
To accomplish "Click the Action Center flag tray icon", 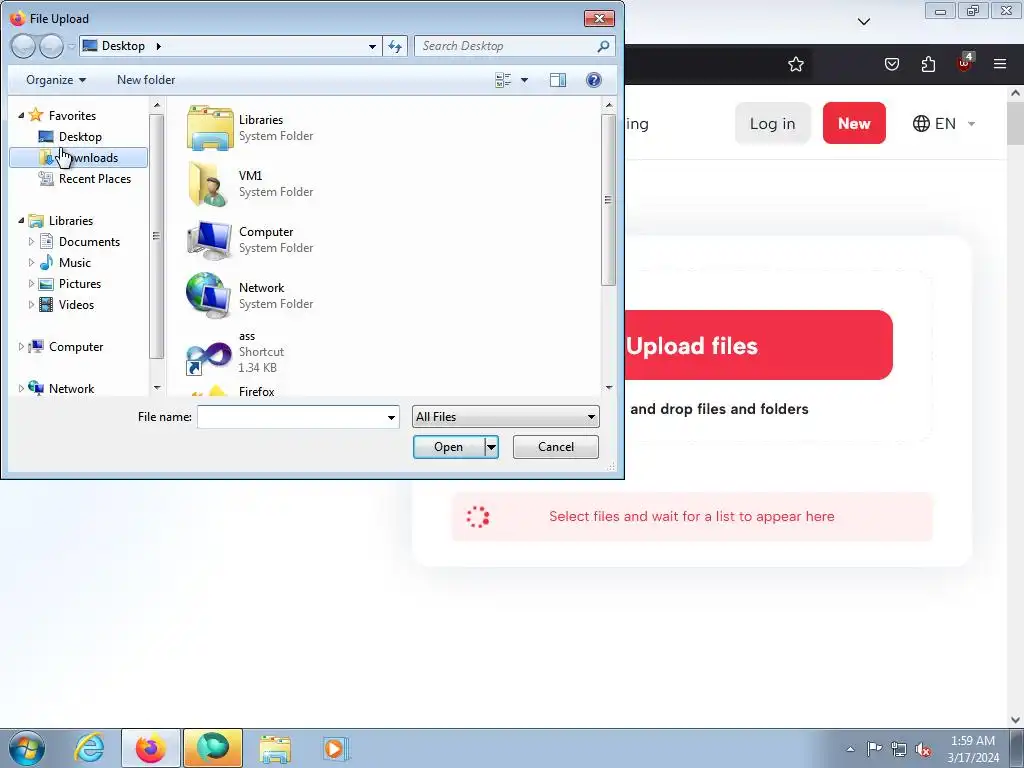I will [x=874, y=748].
